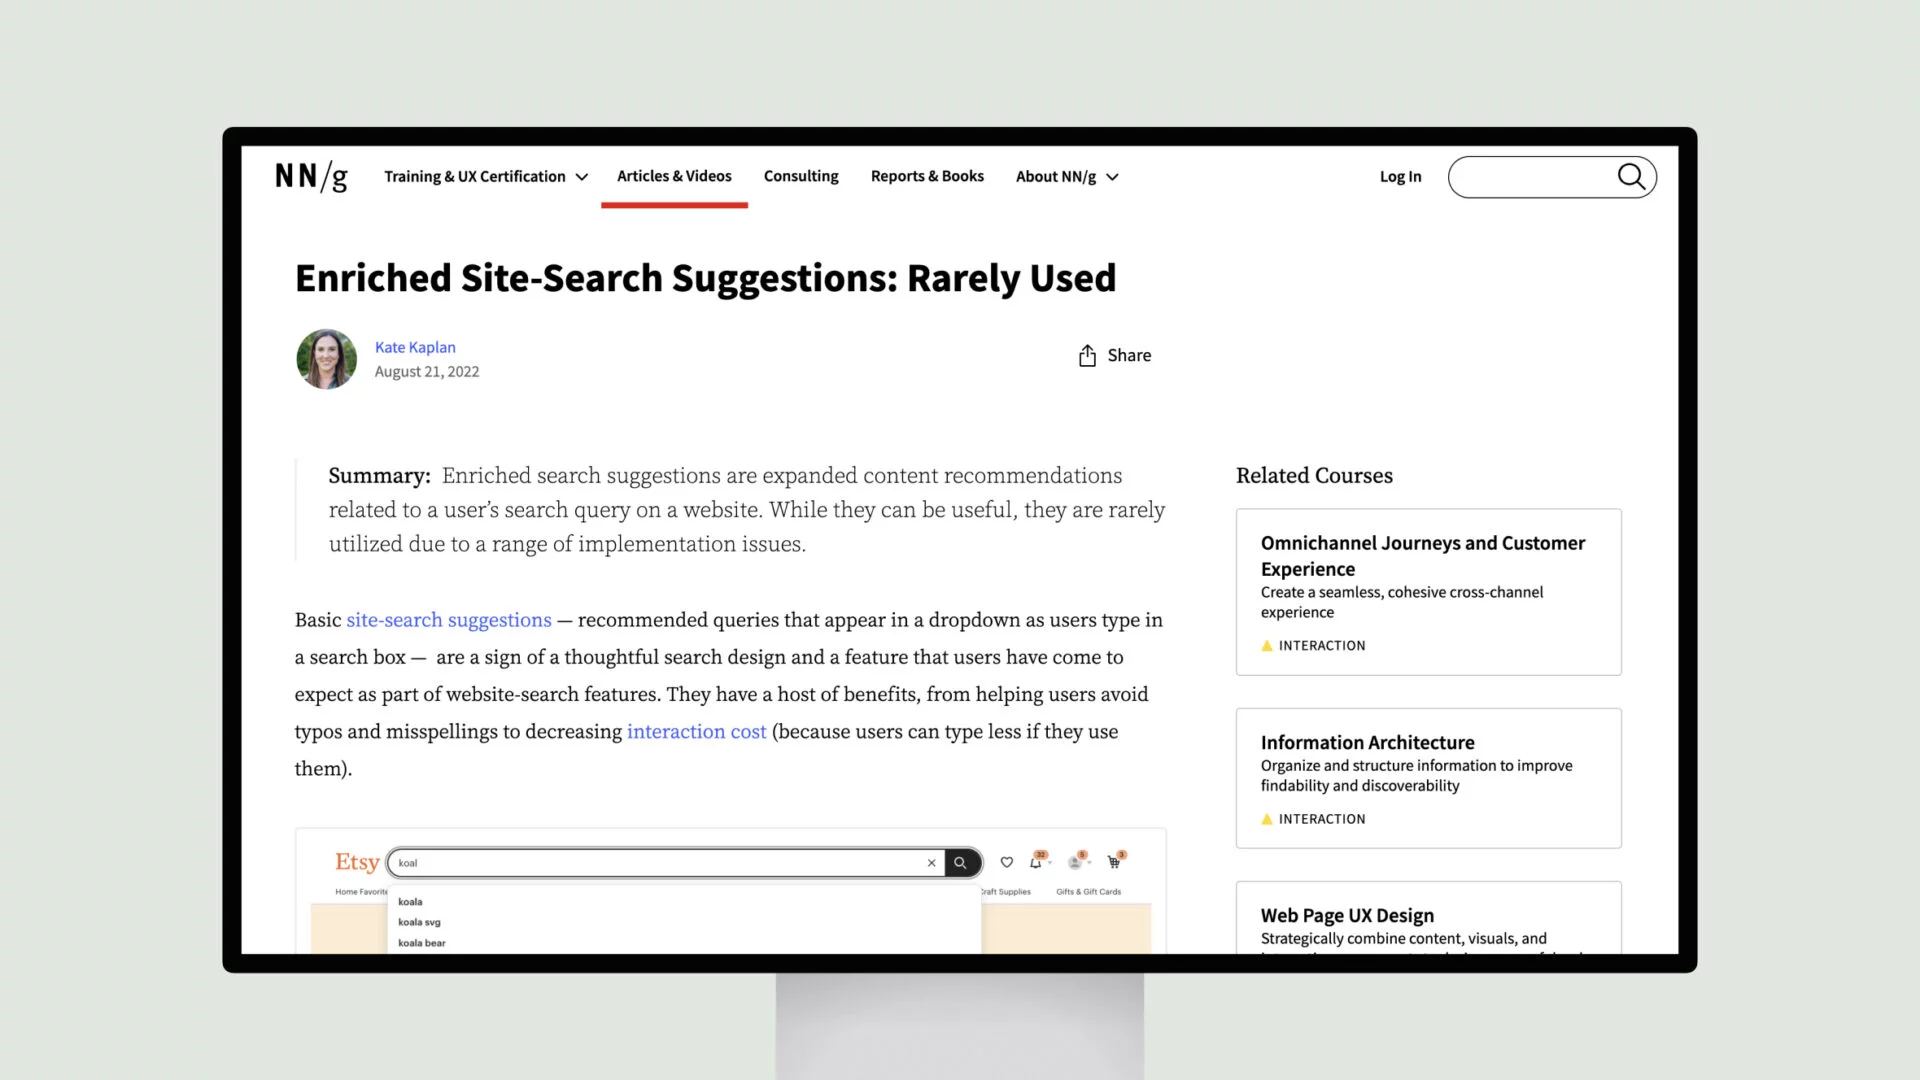
Task: Click the search icon to search
Action: (x=1631, y=175)
